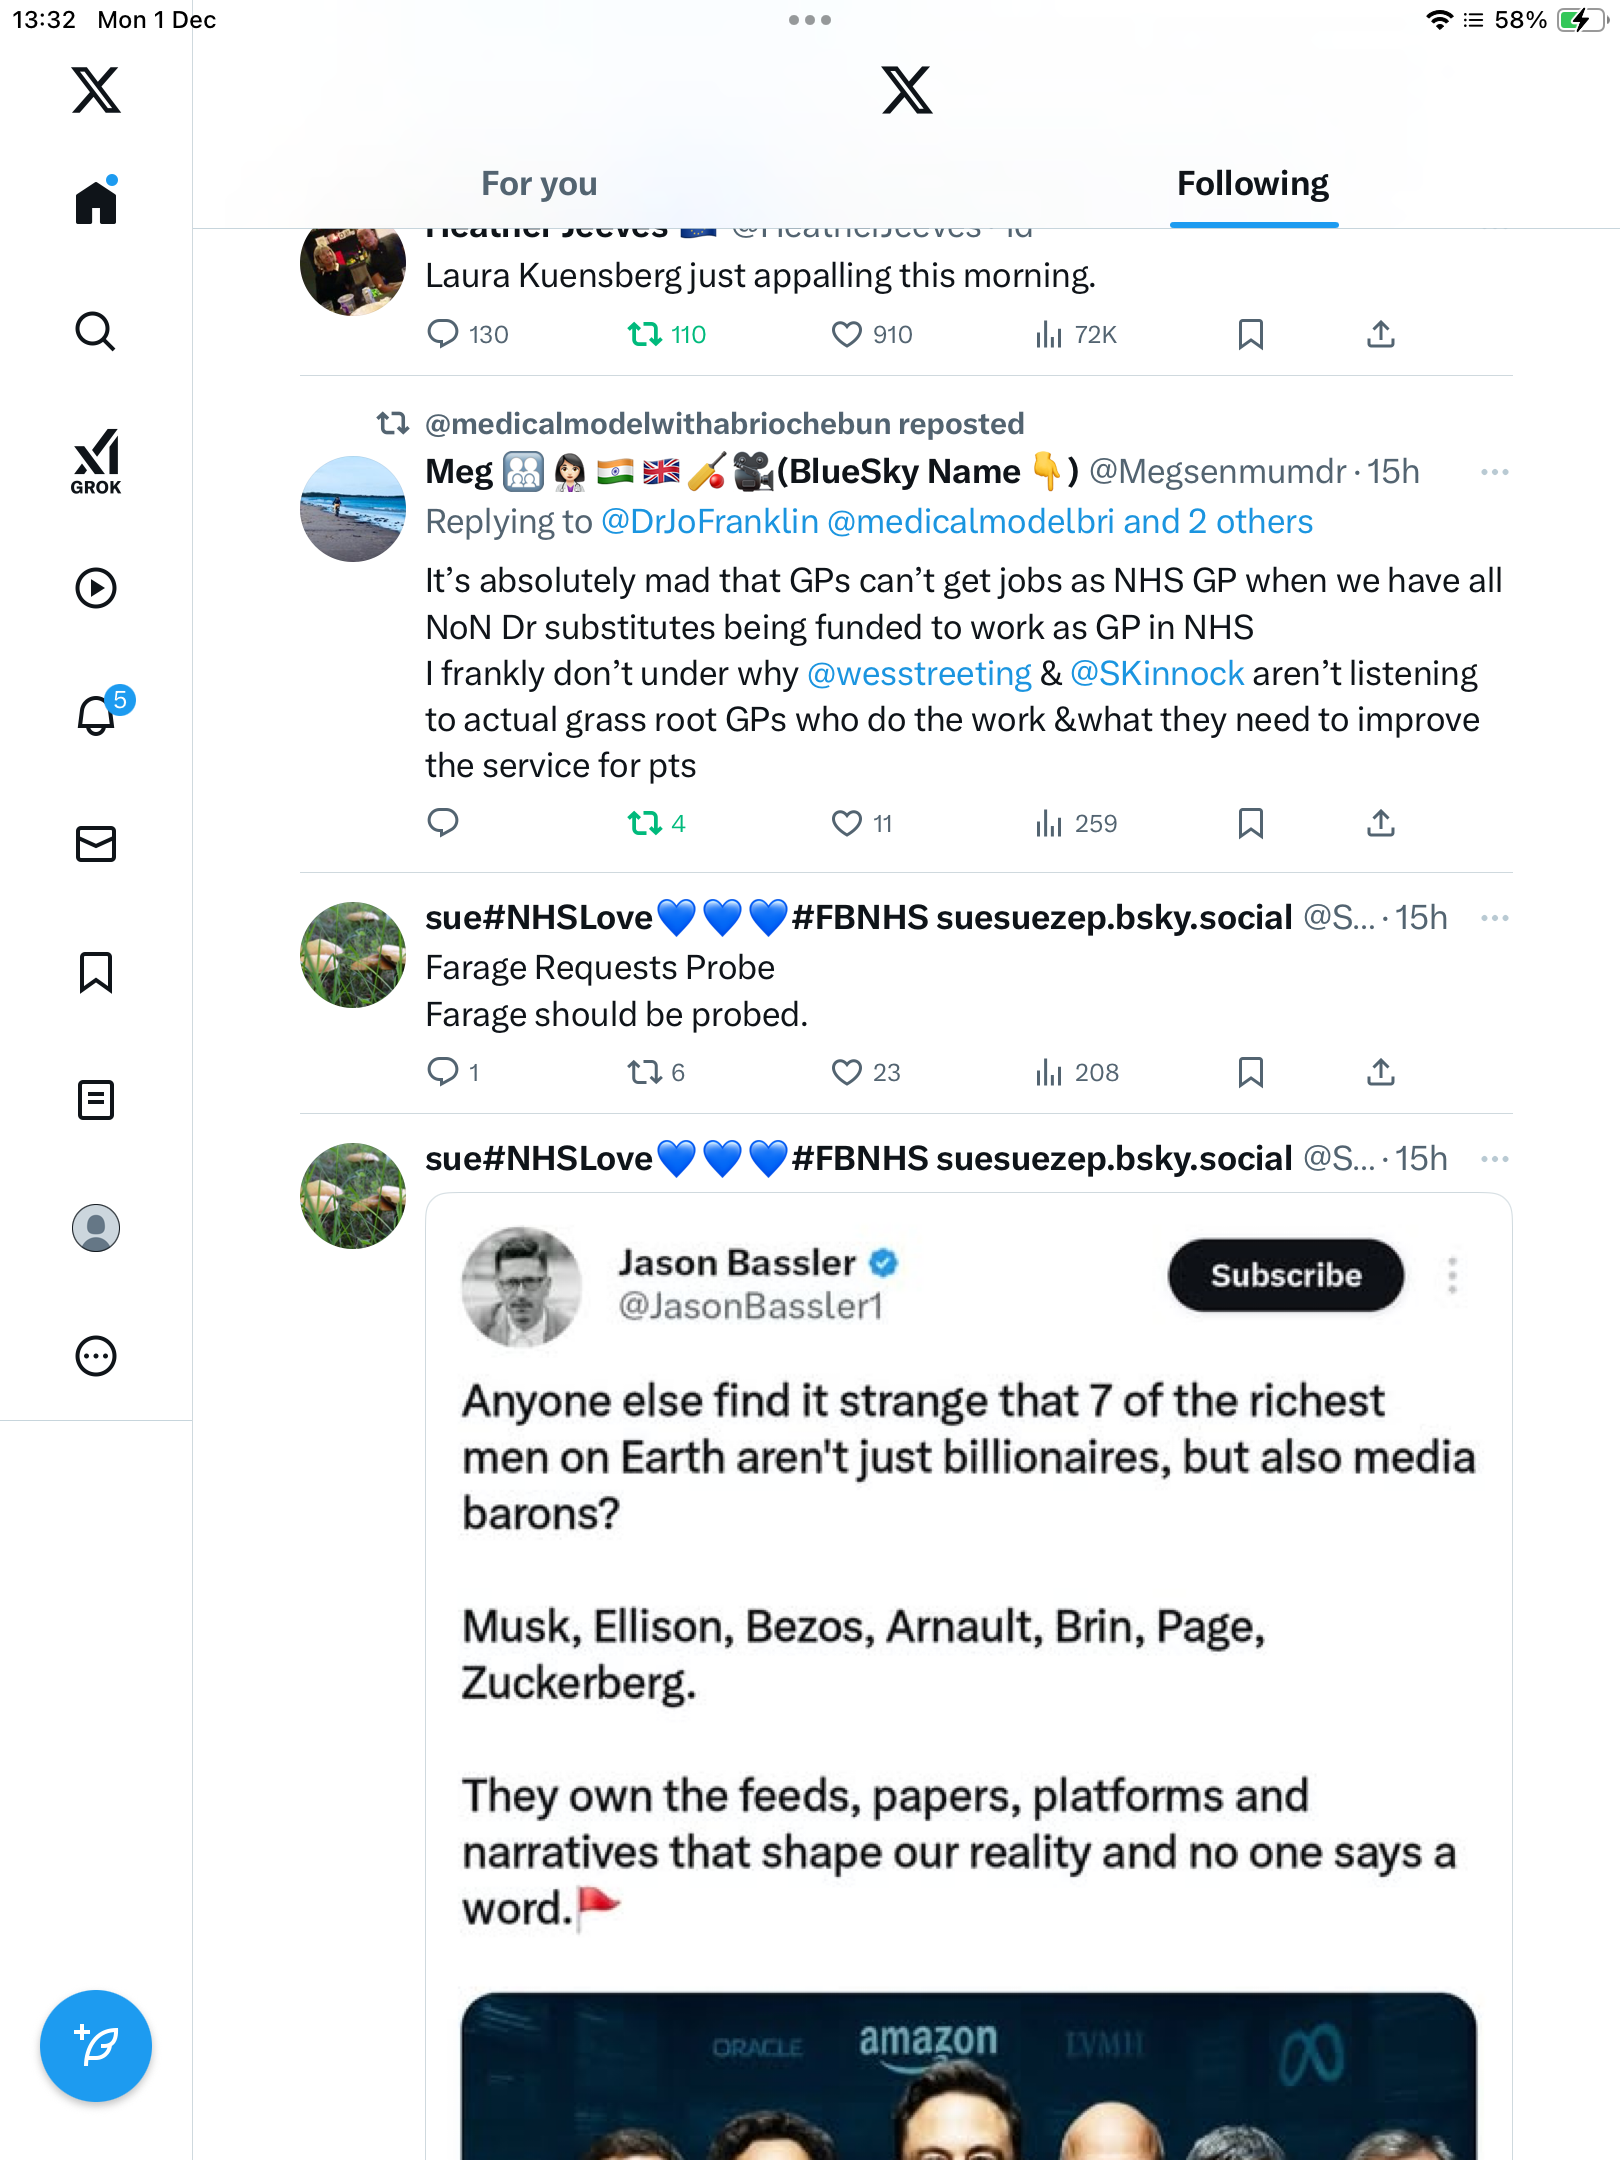This screenshot has height=2160, width=1620.
Task: Click the Subscribe button for Jason Bassler
Action: click(1286, 1275)
